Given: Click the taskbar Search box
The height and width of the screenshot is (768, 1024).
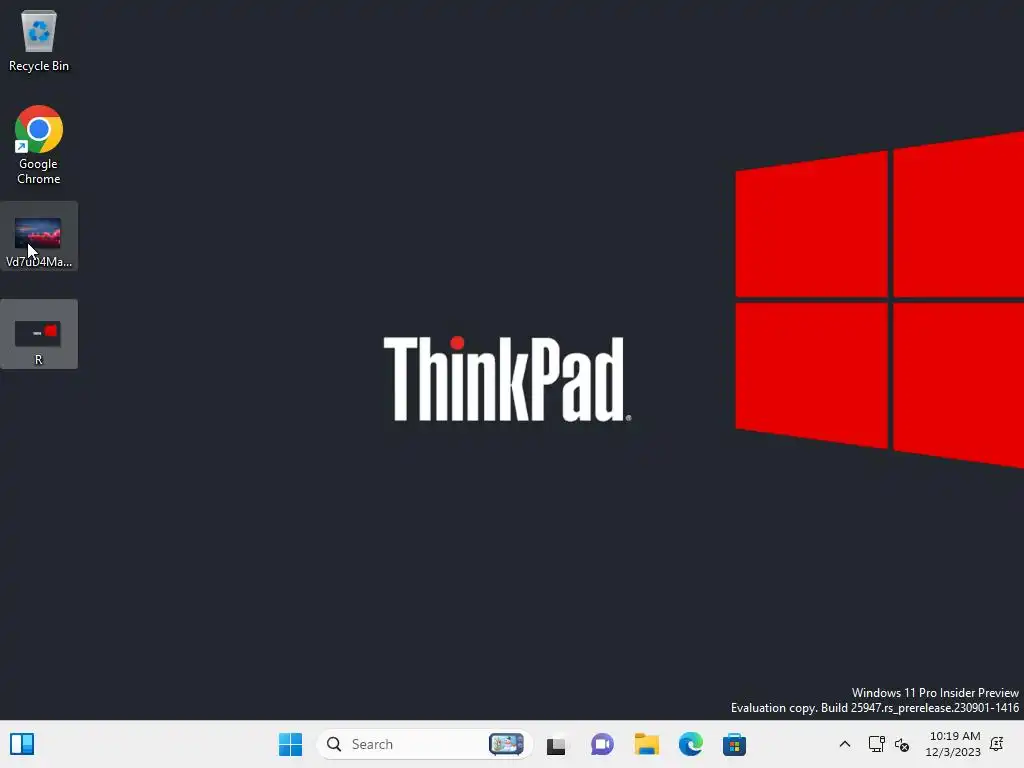Looking at the screenshot, I should click(424, 744).
